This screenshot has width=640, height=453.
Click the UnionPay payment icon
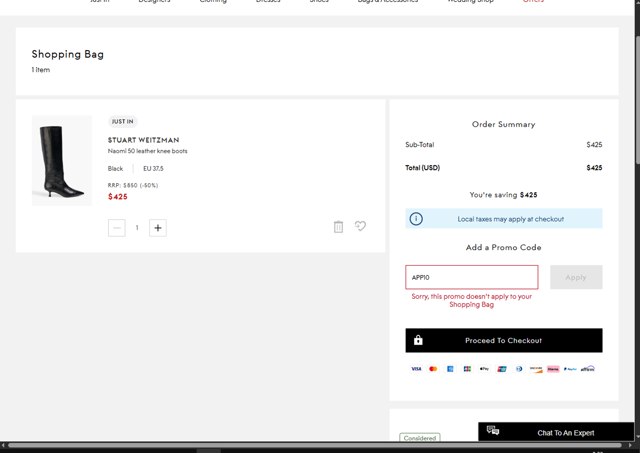tap(502, 369)
